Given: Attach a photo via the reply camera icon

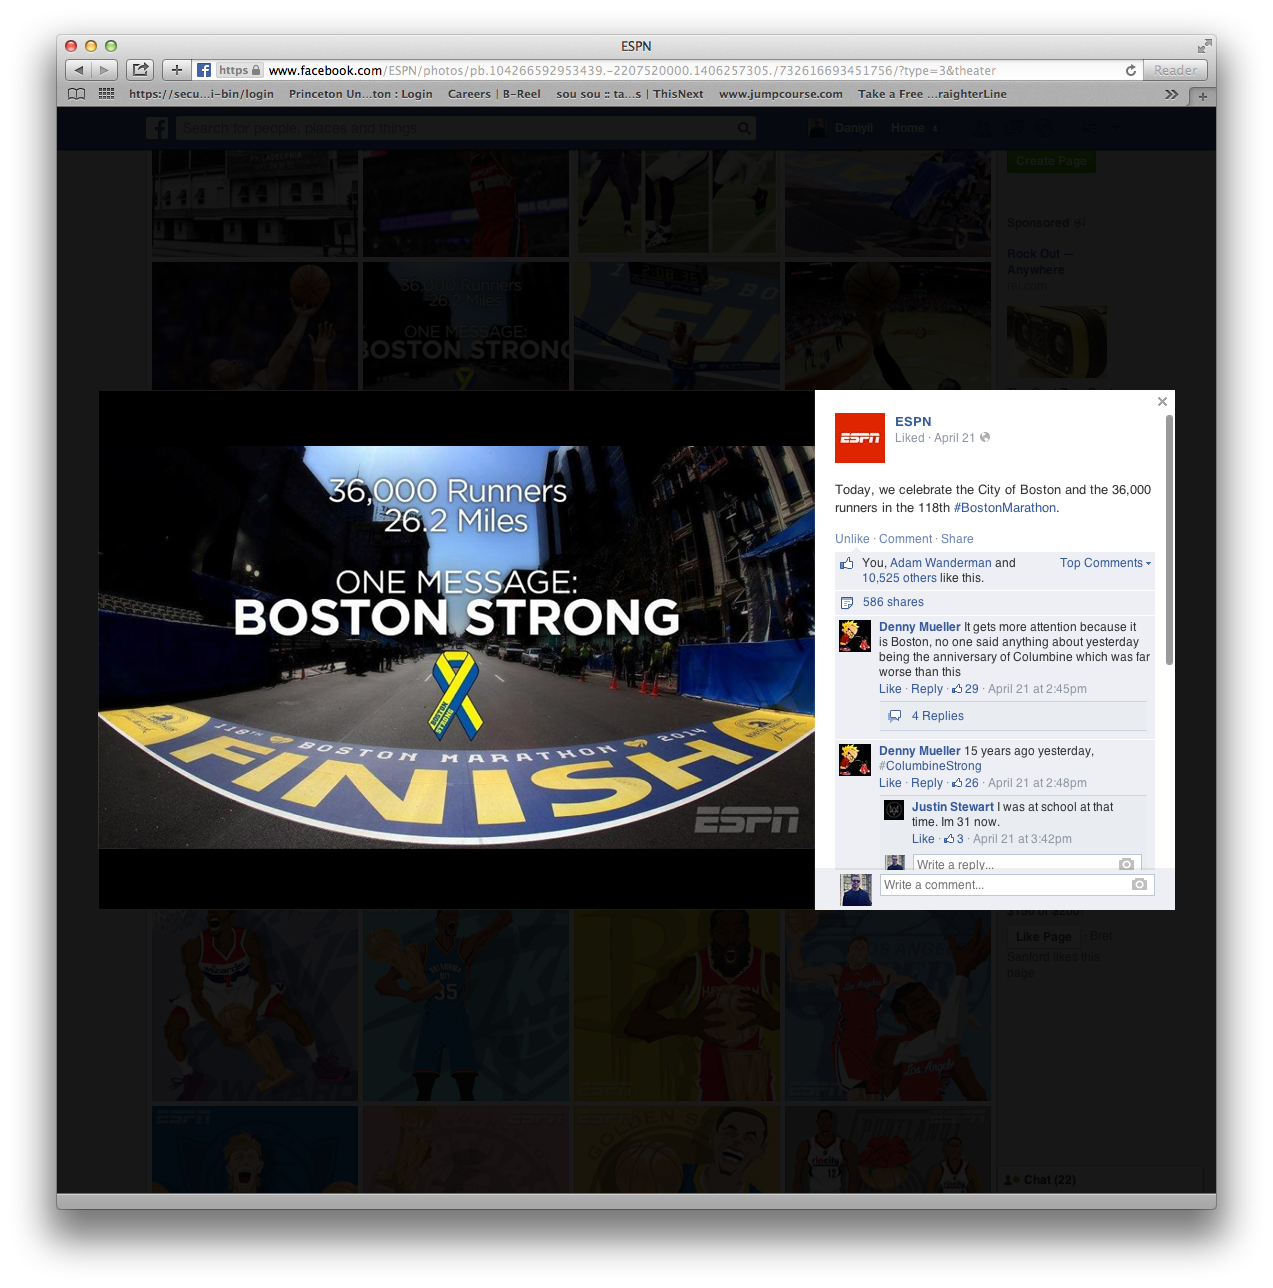Looking at the screenshot, I should tap(1126, 864).
